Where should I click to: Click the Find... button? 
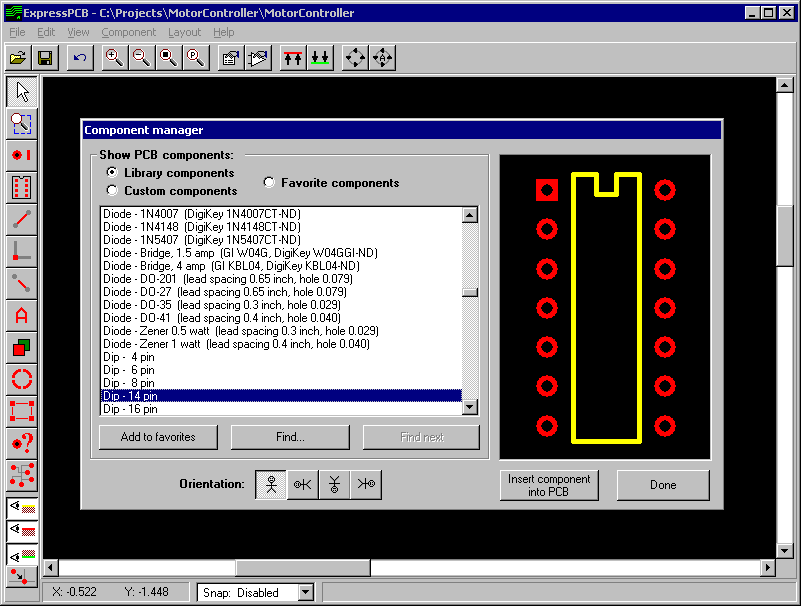(x=290, y=437)
